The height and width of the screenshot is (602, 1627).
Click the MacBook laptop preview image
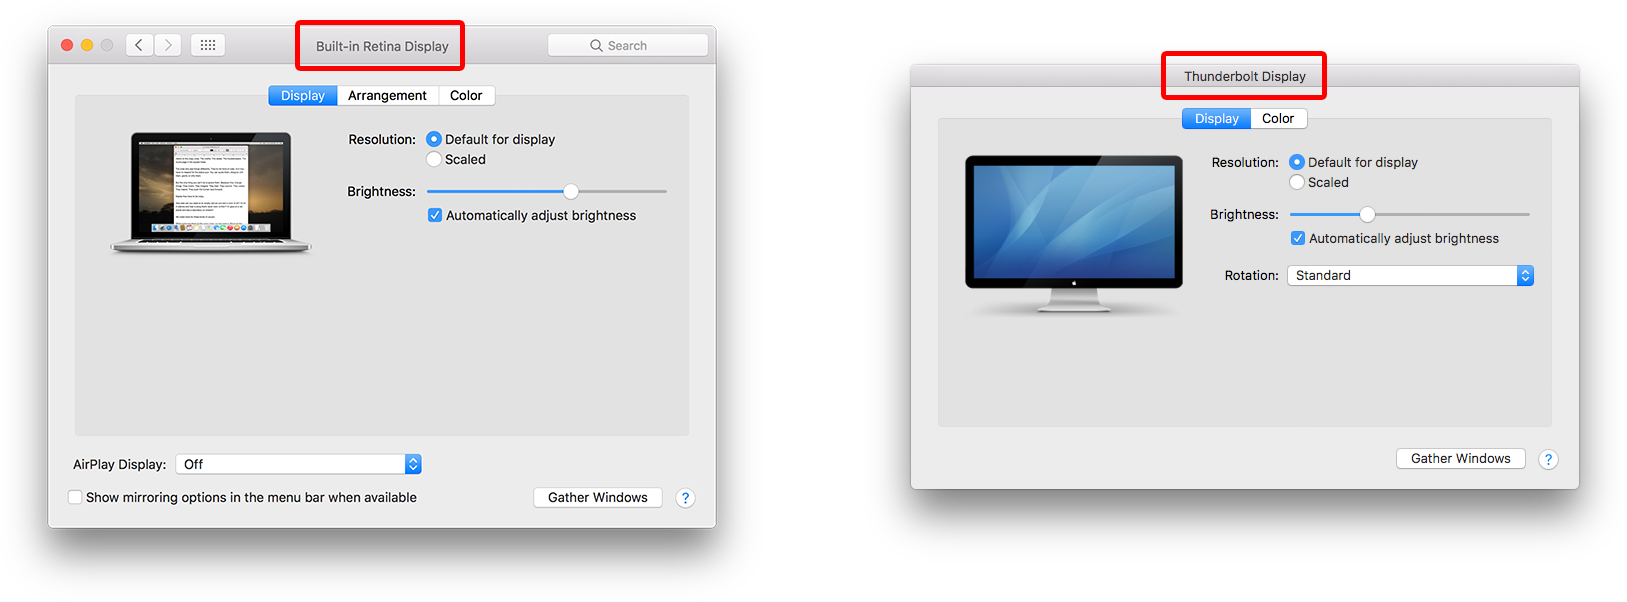(x=211, y=192)
